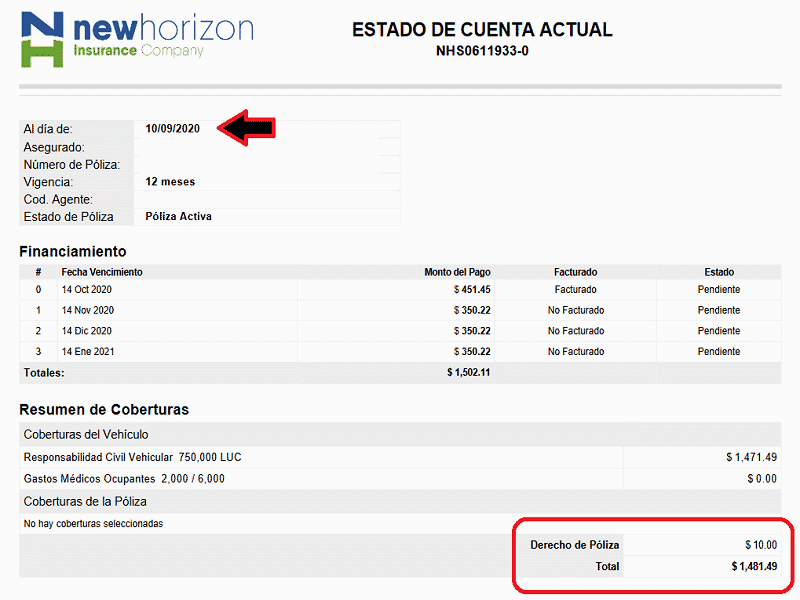Click the totals amount $ 1,502.11
Screen dimensions: 800x600
468,373
